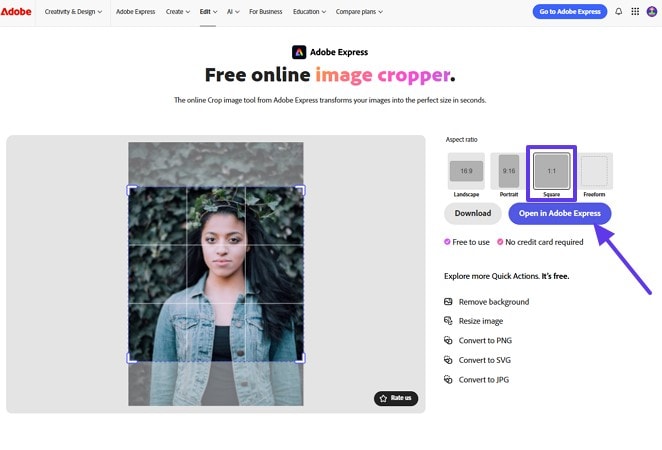Click the 'Free online image cropper' heading

click(x=330, y=75)
